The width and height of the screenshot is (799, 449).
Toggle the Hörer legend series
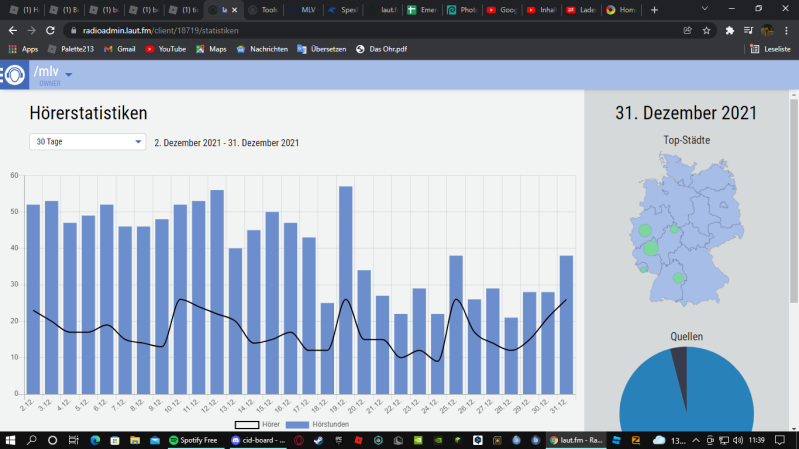[257, 424]
